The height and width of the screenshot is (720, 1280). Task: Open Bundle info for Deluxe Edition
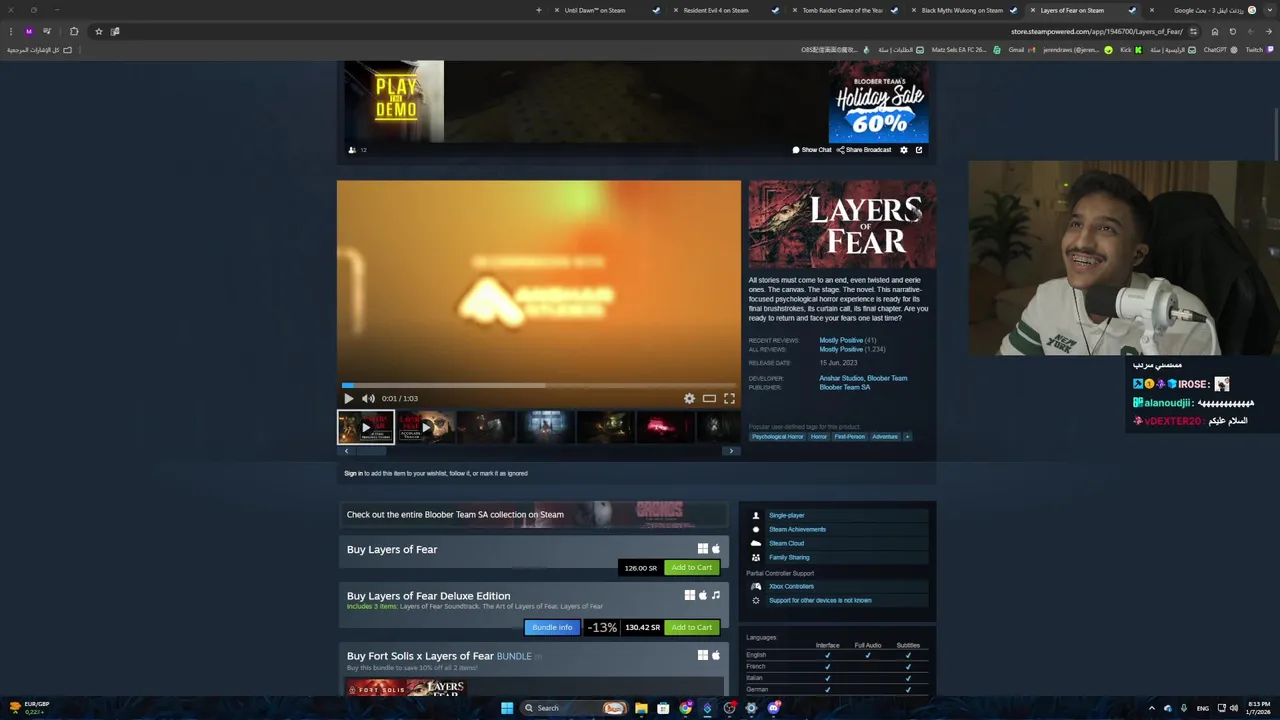(552, 627)
